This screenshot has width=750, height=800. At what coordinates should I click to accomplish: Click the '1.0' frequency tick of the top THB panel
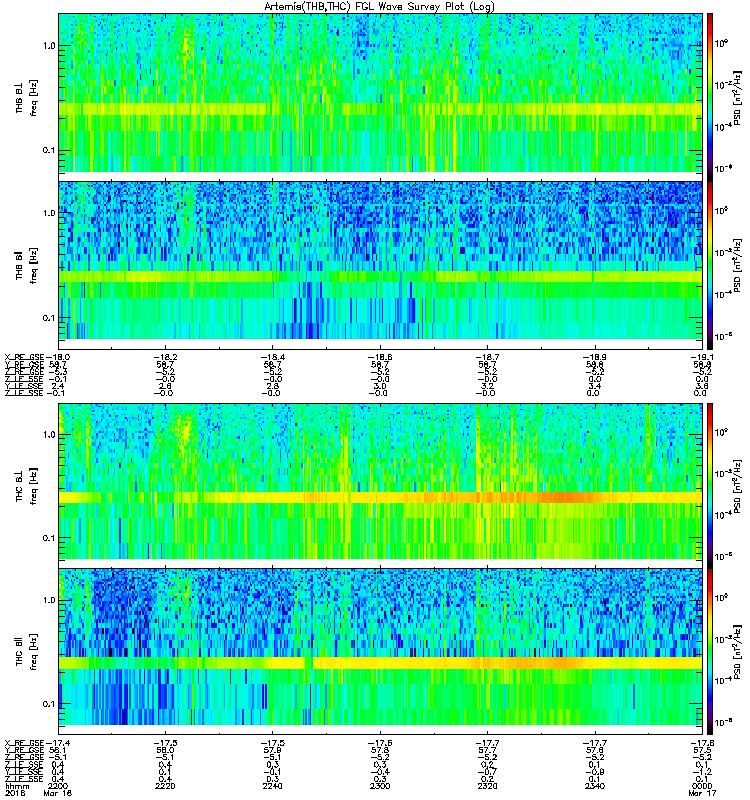[49, 46]
